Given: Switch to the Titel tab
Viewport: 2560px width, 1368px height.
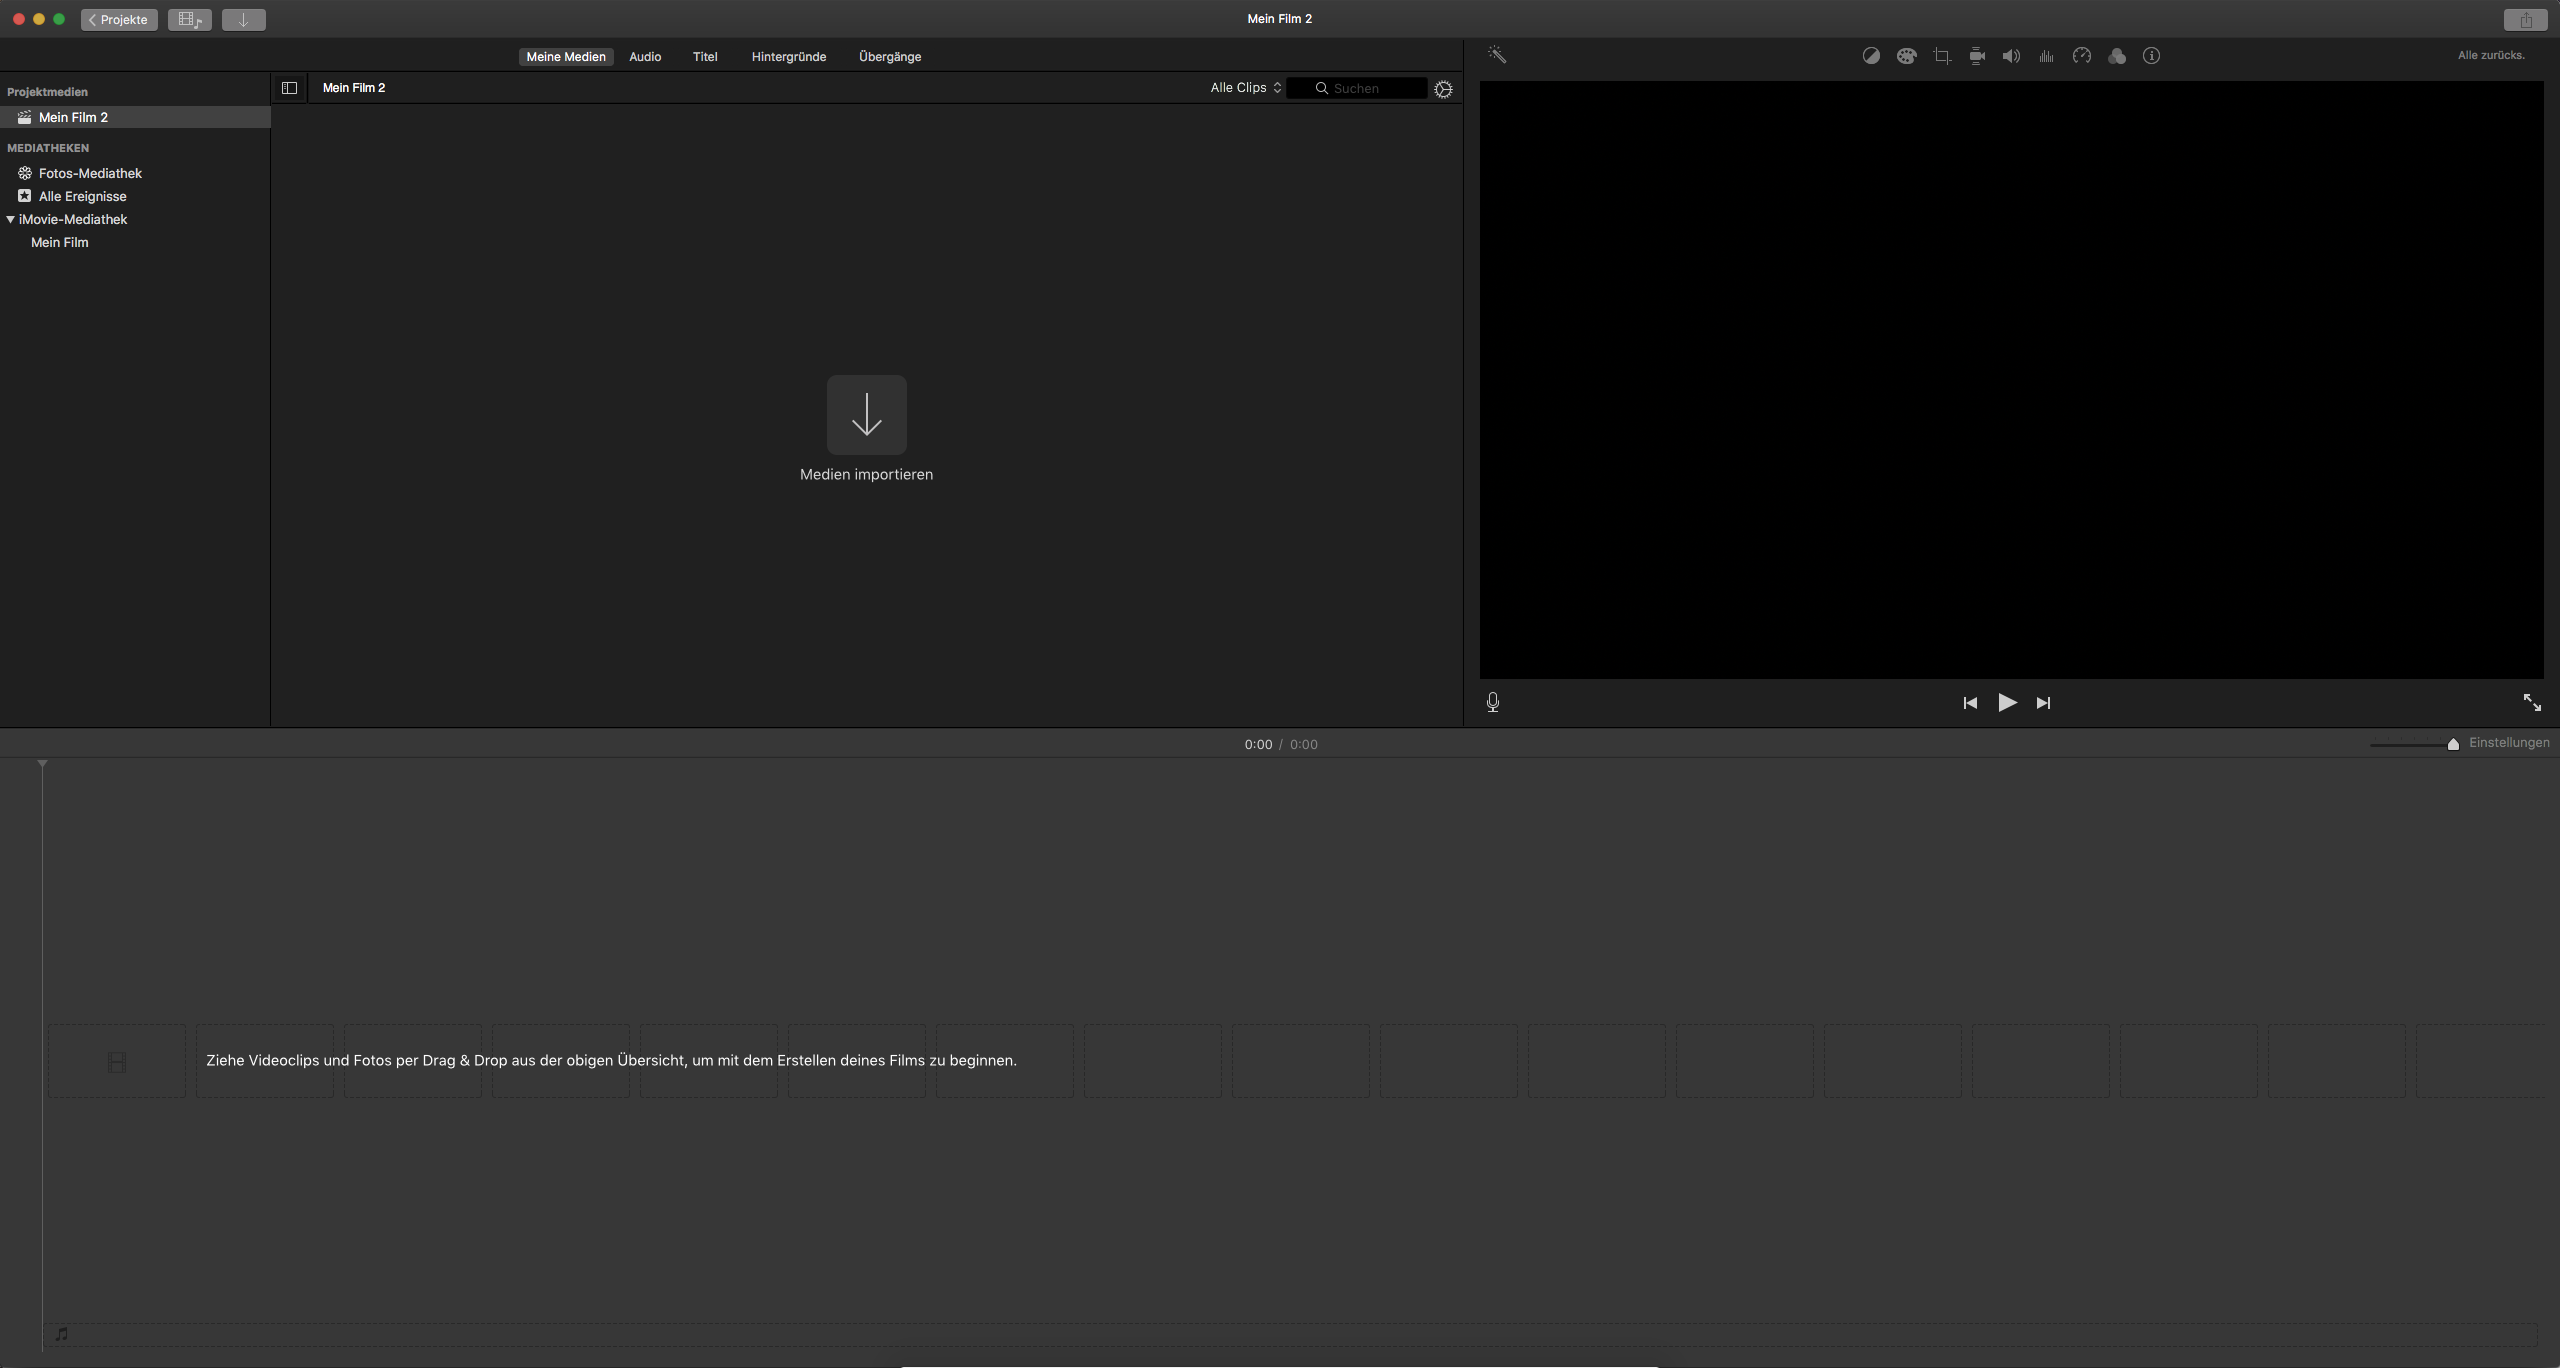Looking at the screenshot, I should pyautogui.click(x=705, y=57).
